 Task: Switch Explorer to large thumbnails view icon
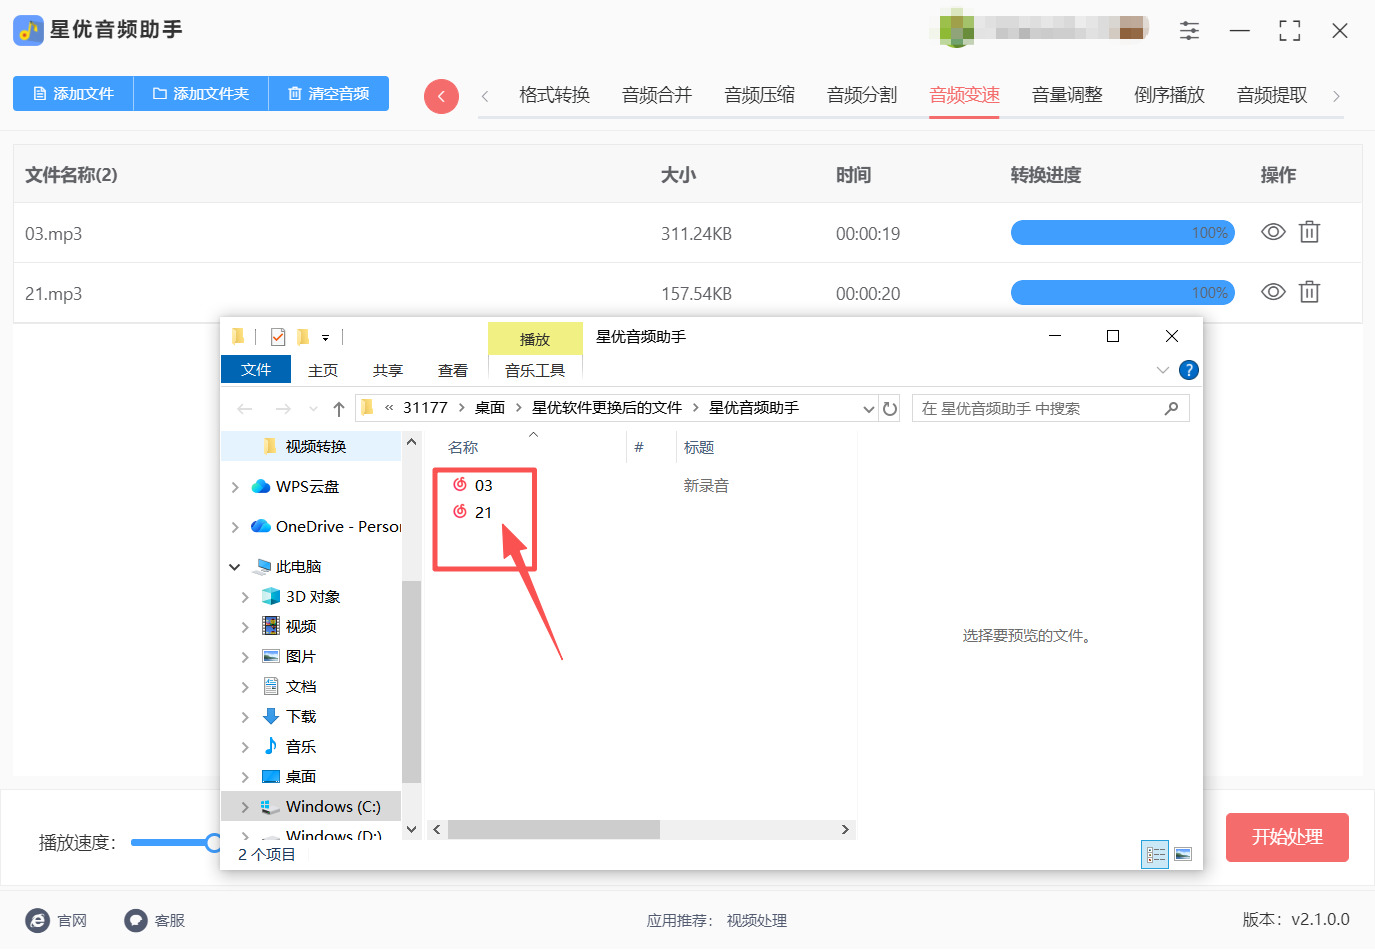point(1183,854)
